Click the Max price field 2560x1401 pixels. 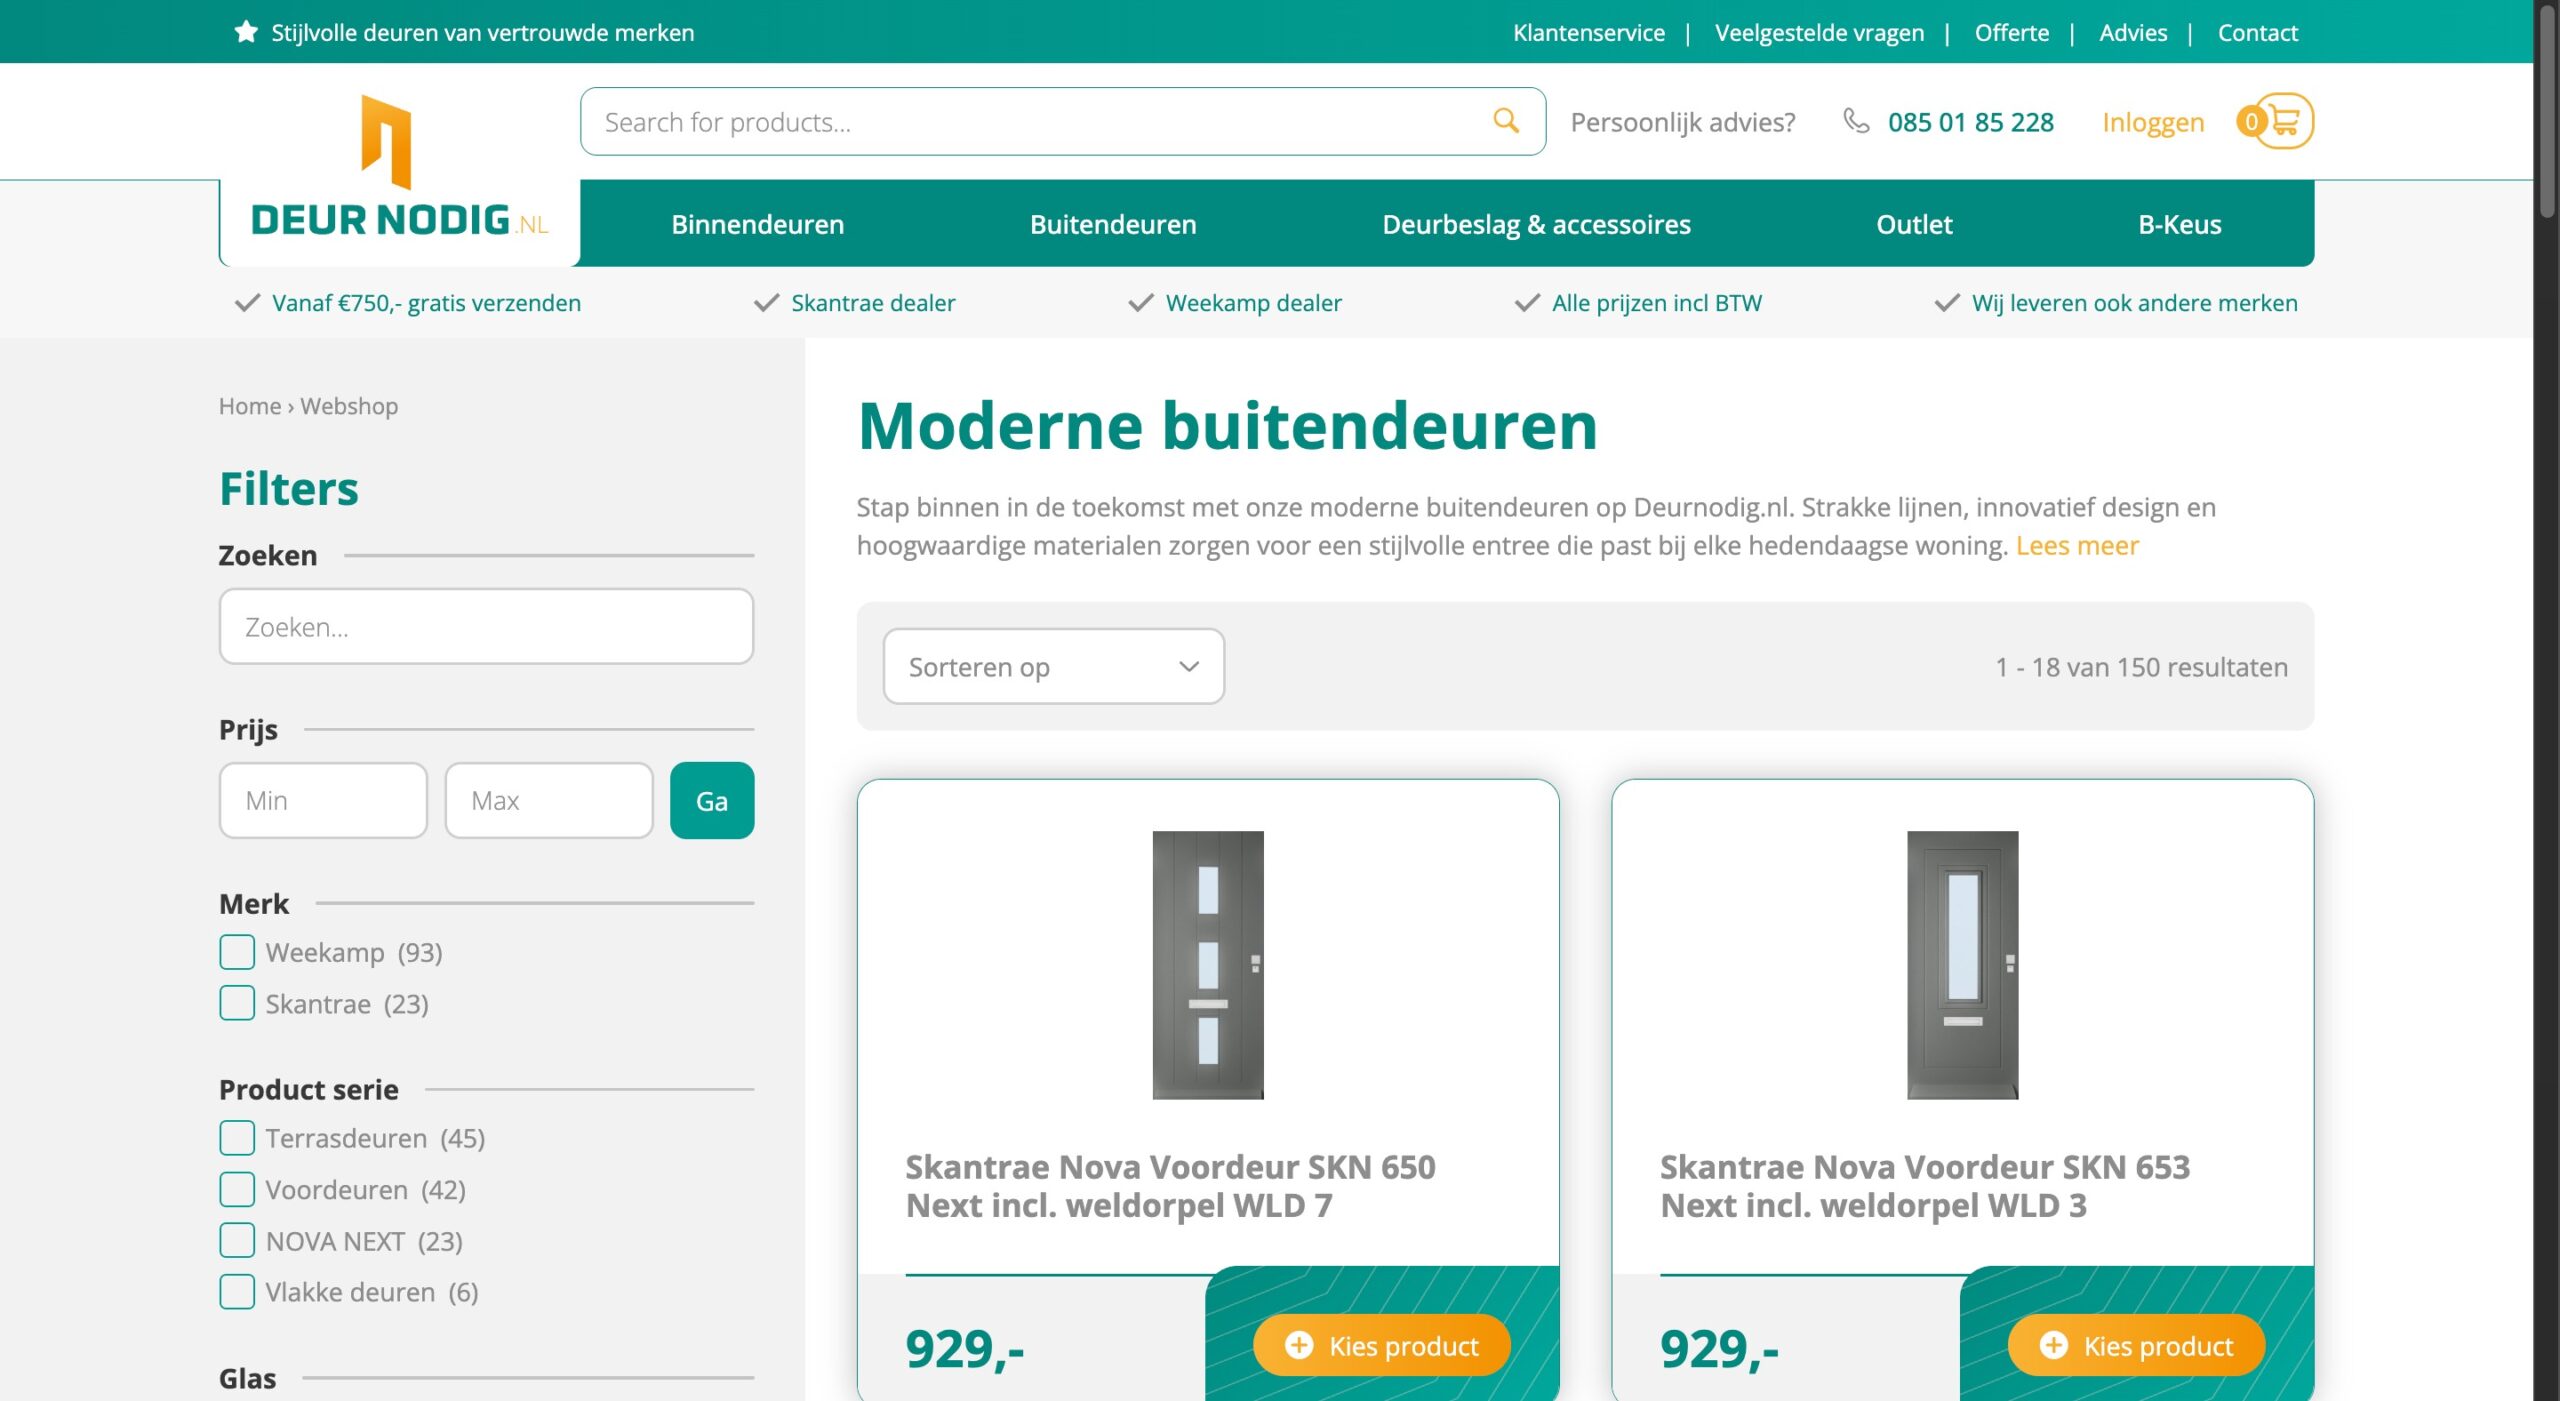click(x=549, y=800)
